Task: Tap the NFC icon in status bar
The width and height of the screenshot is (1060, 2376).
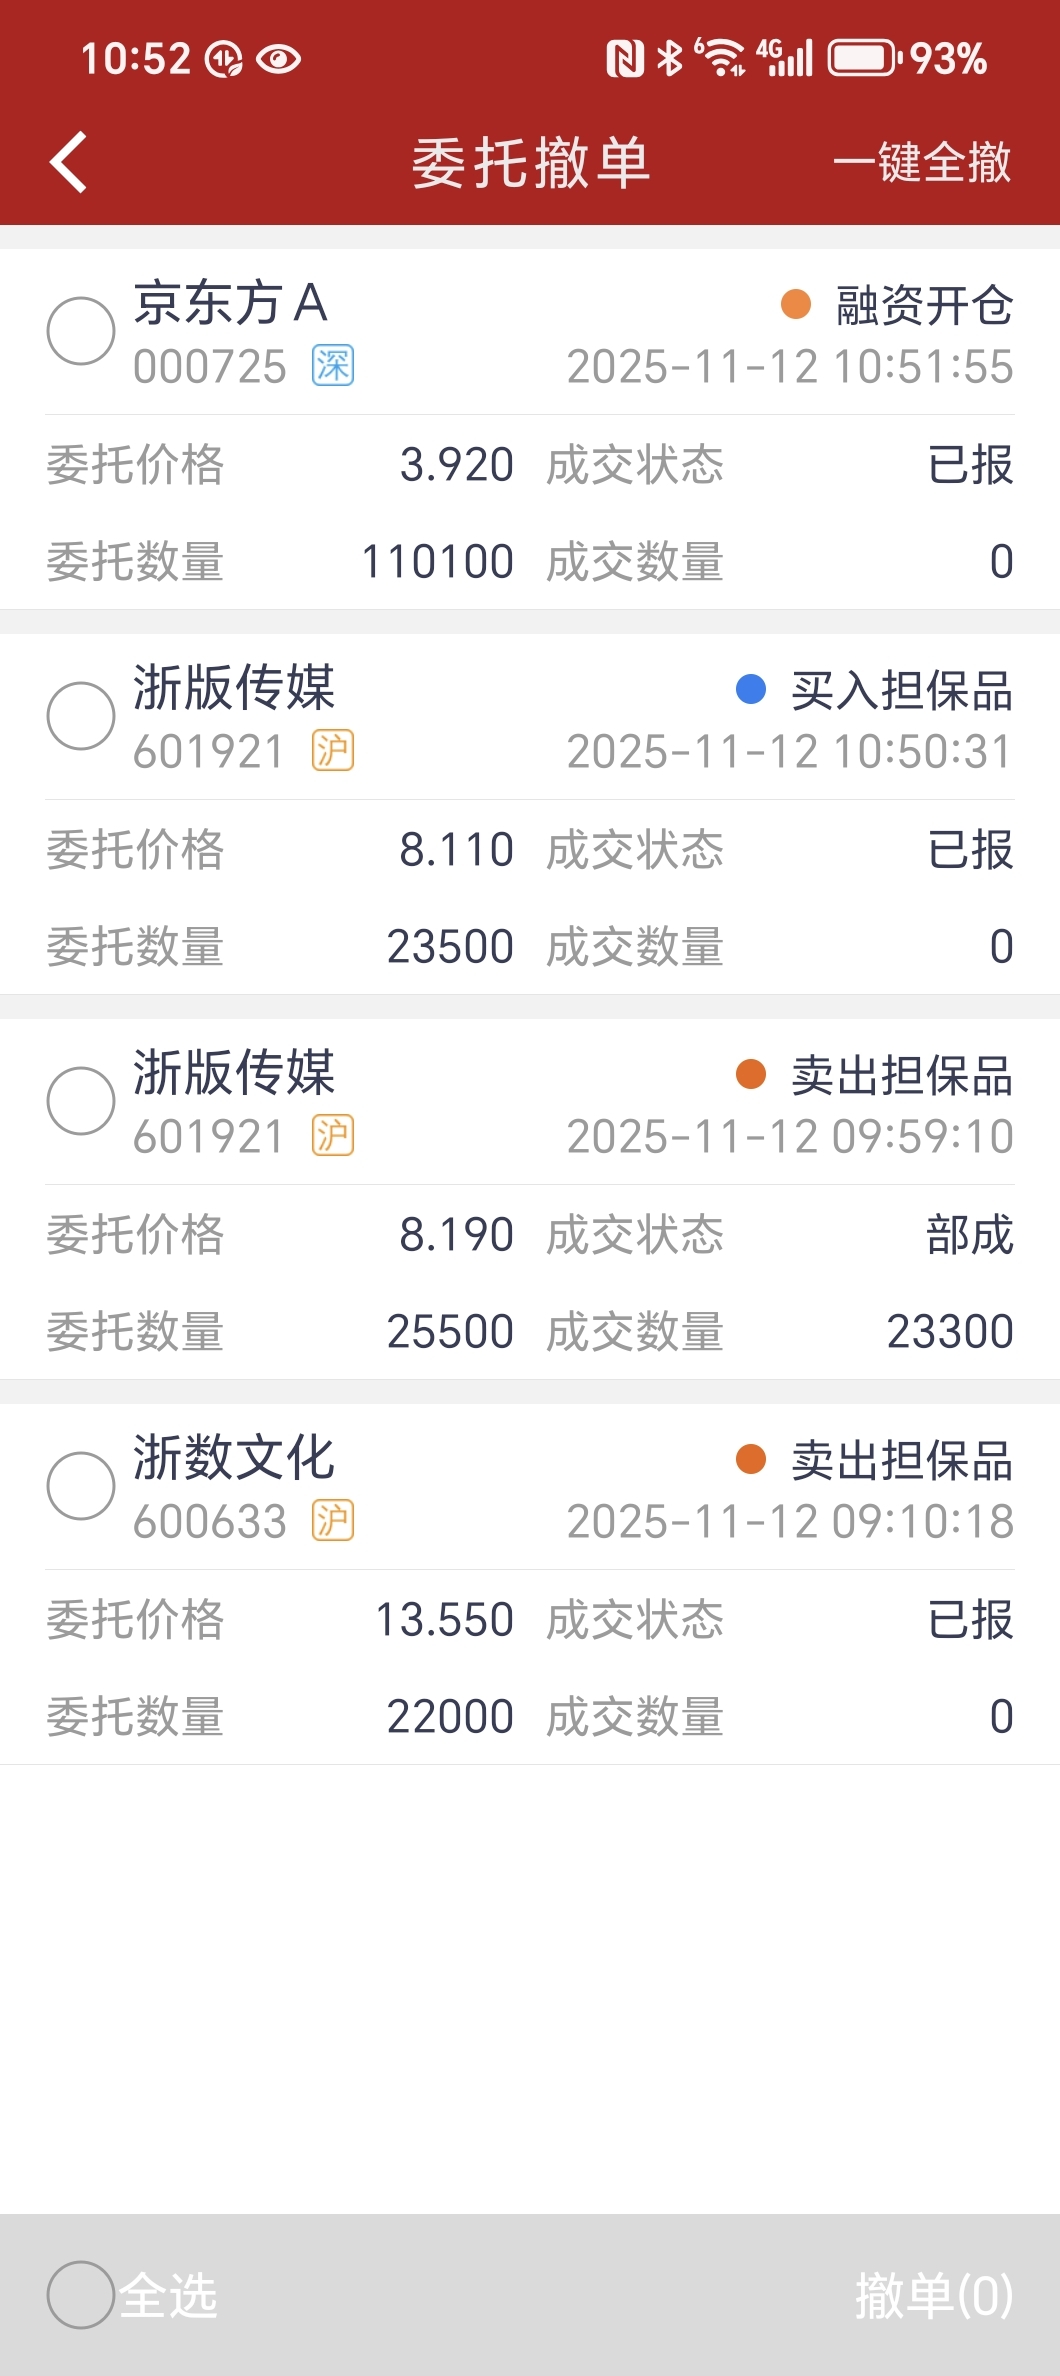Action: pyautogui.click(x=625, y=59)
